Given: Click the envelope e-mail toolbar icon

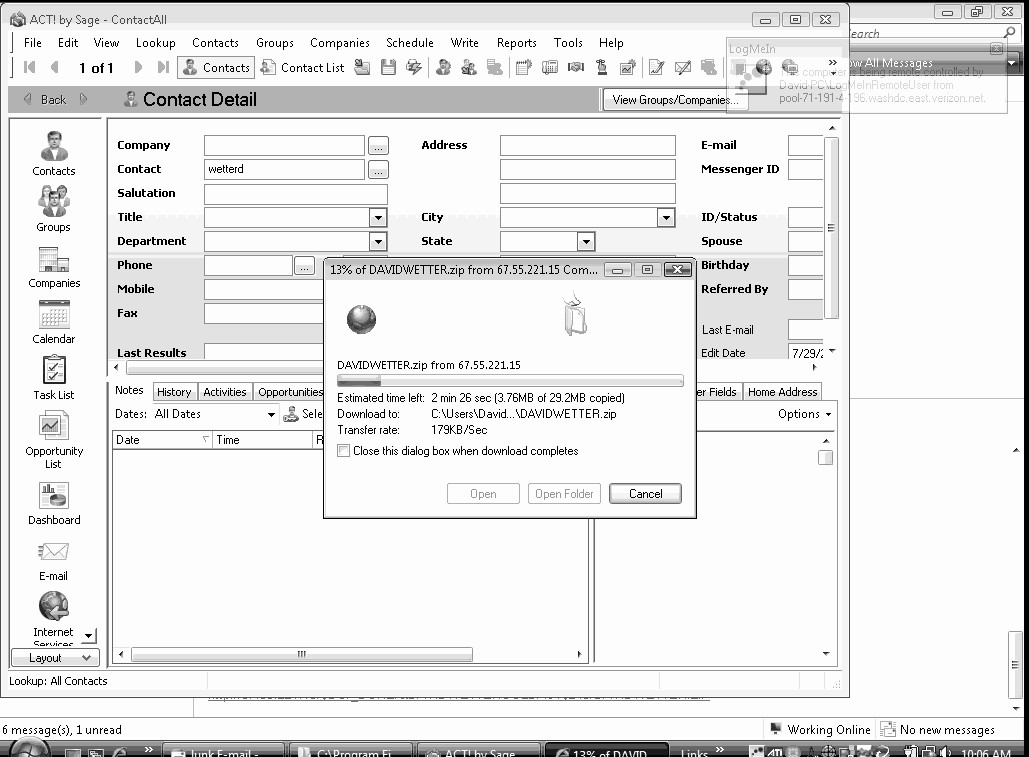Looking at the screenshot, I should pyautogui.click(x=682, y=67).
